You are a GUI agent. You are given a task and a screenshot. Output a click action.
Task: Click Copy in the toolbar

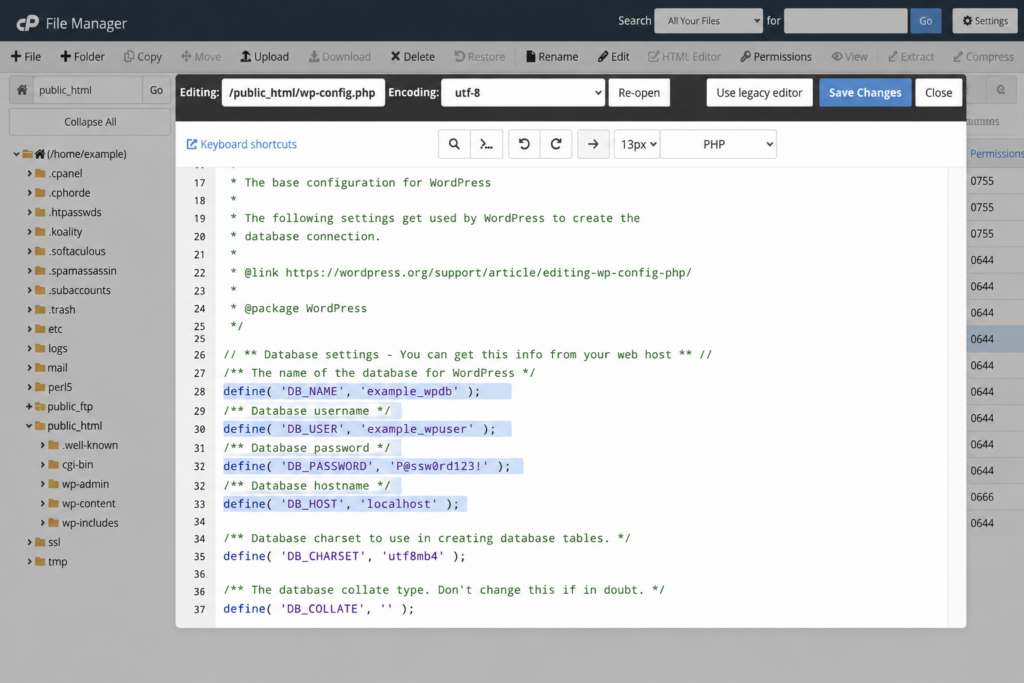pyautogui.click(x=143, y=57)
